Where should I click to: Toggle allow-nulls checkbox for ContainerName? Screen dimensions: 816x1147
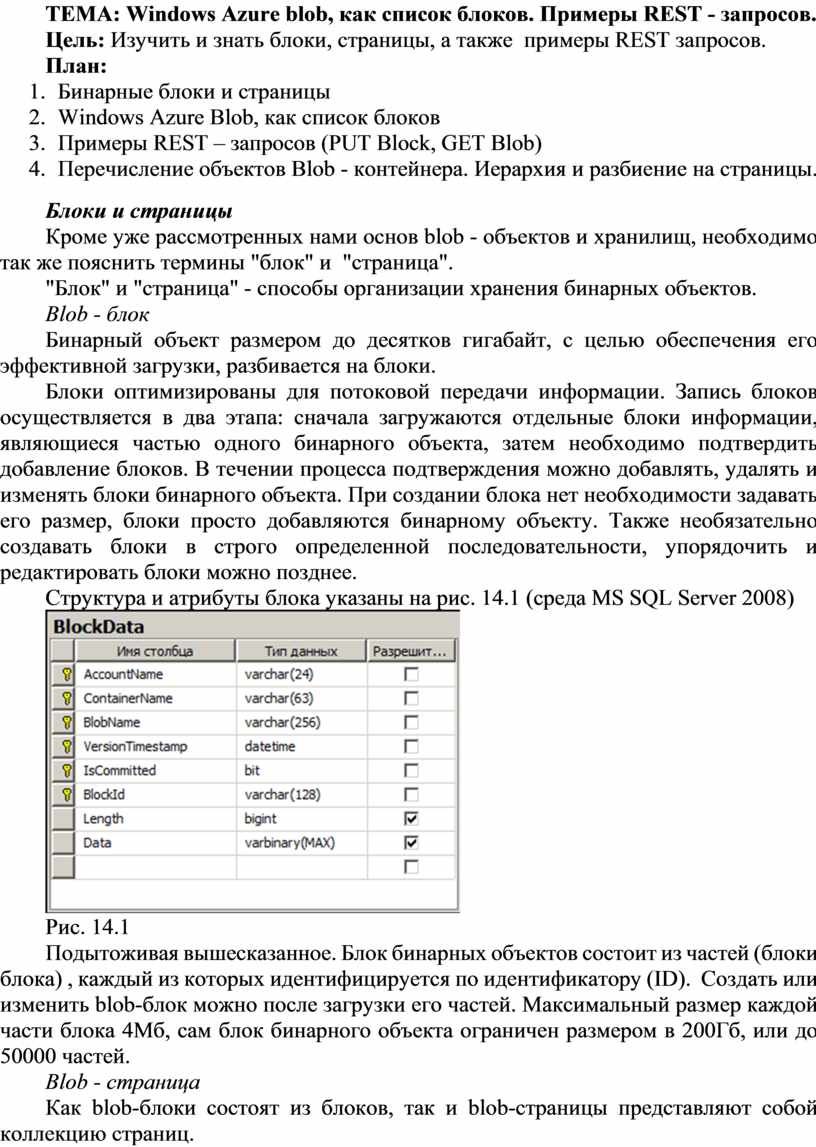412,698
